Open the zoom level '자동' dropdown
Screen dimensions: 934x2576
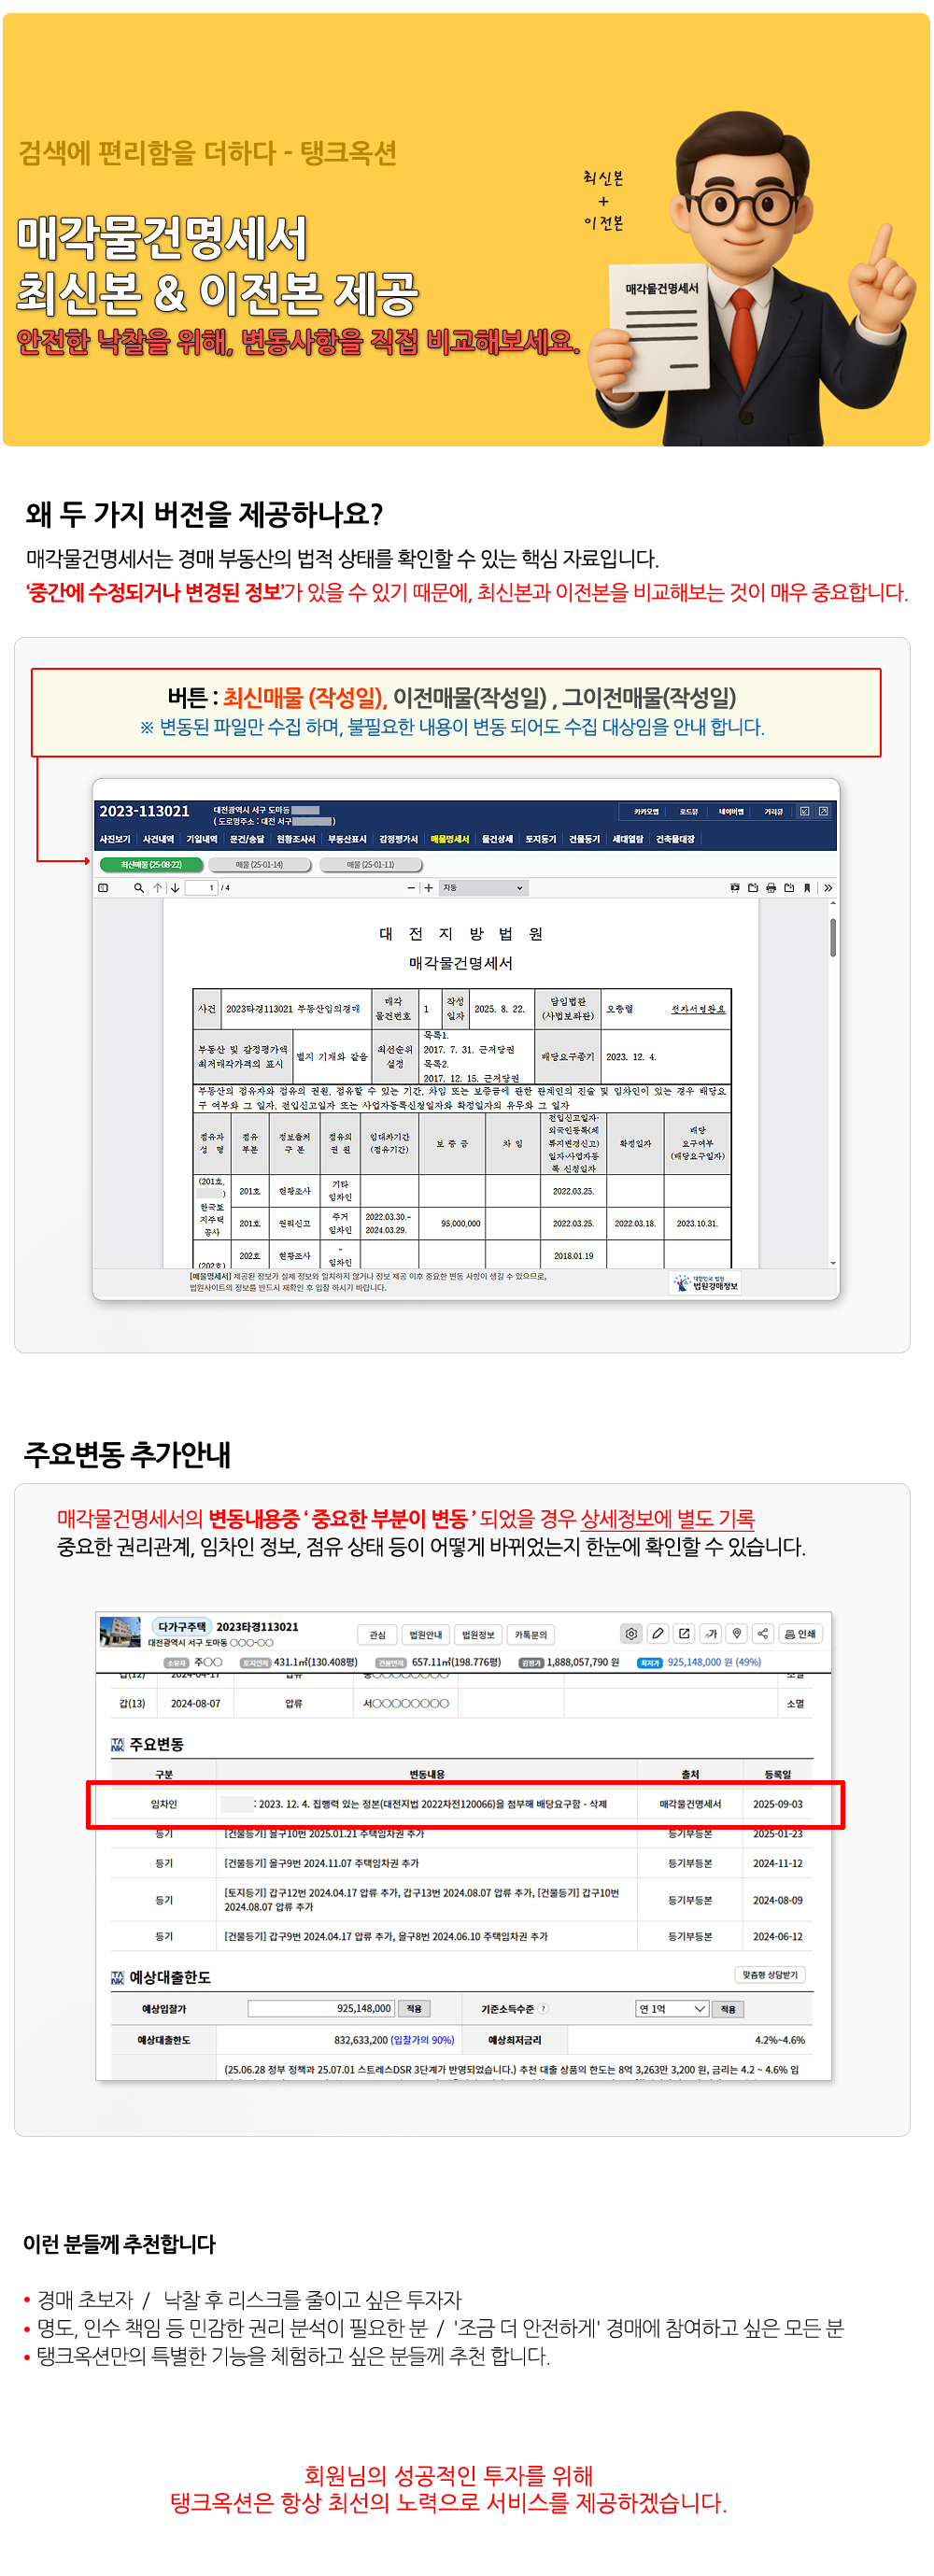click(484, 888)
